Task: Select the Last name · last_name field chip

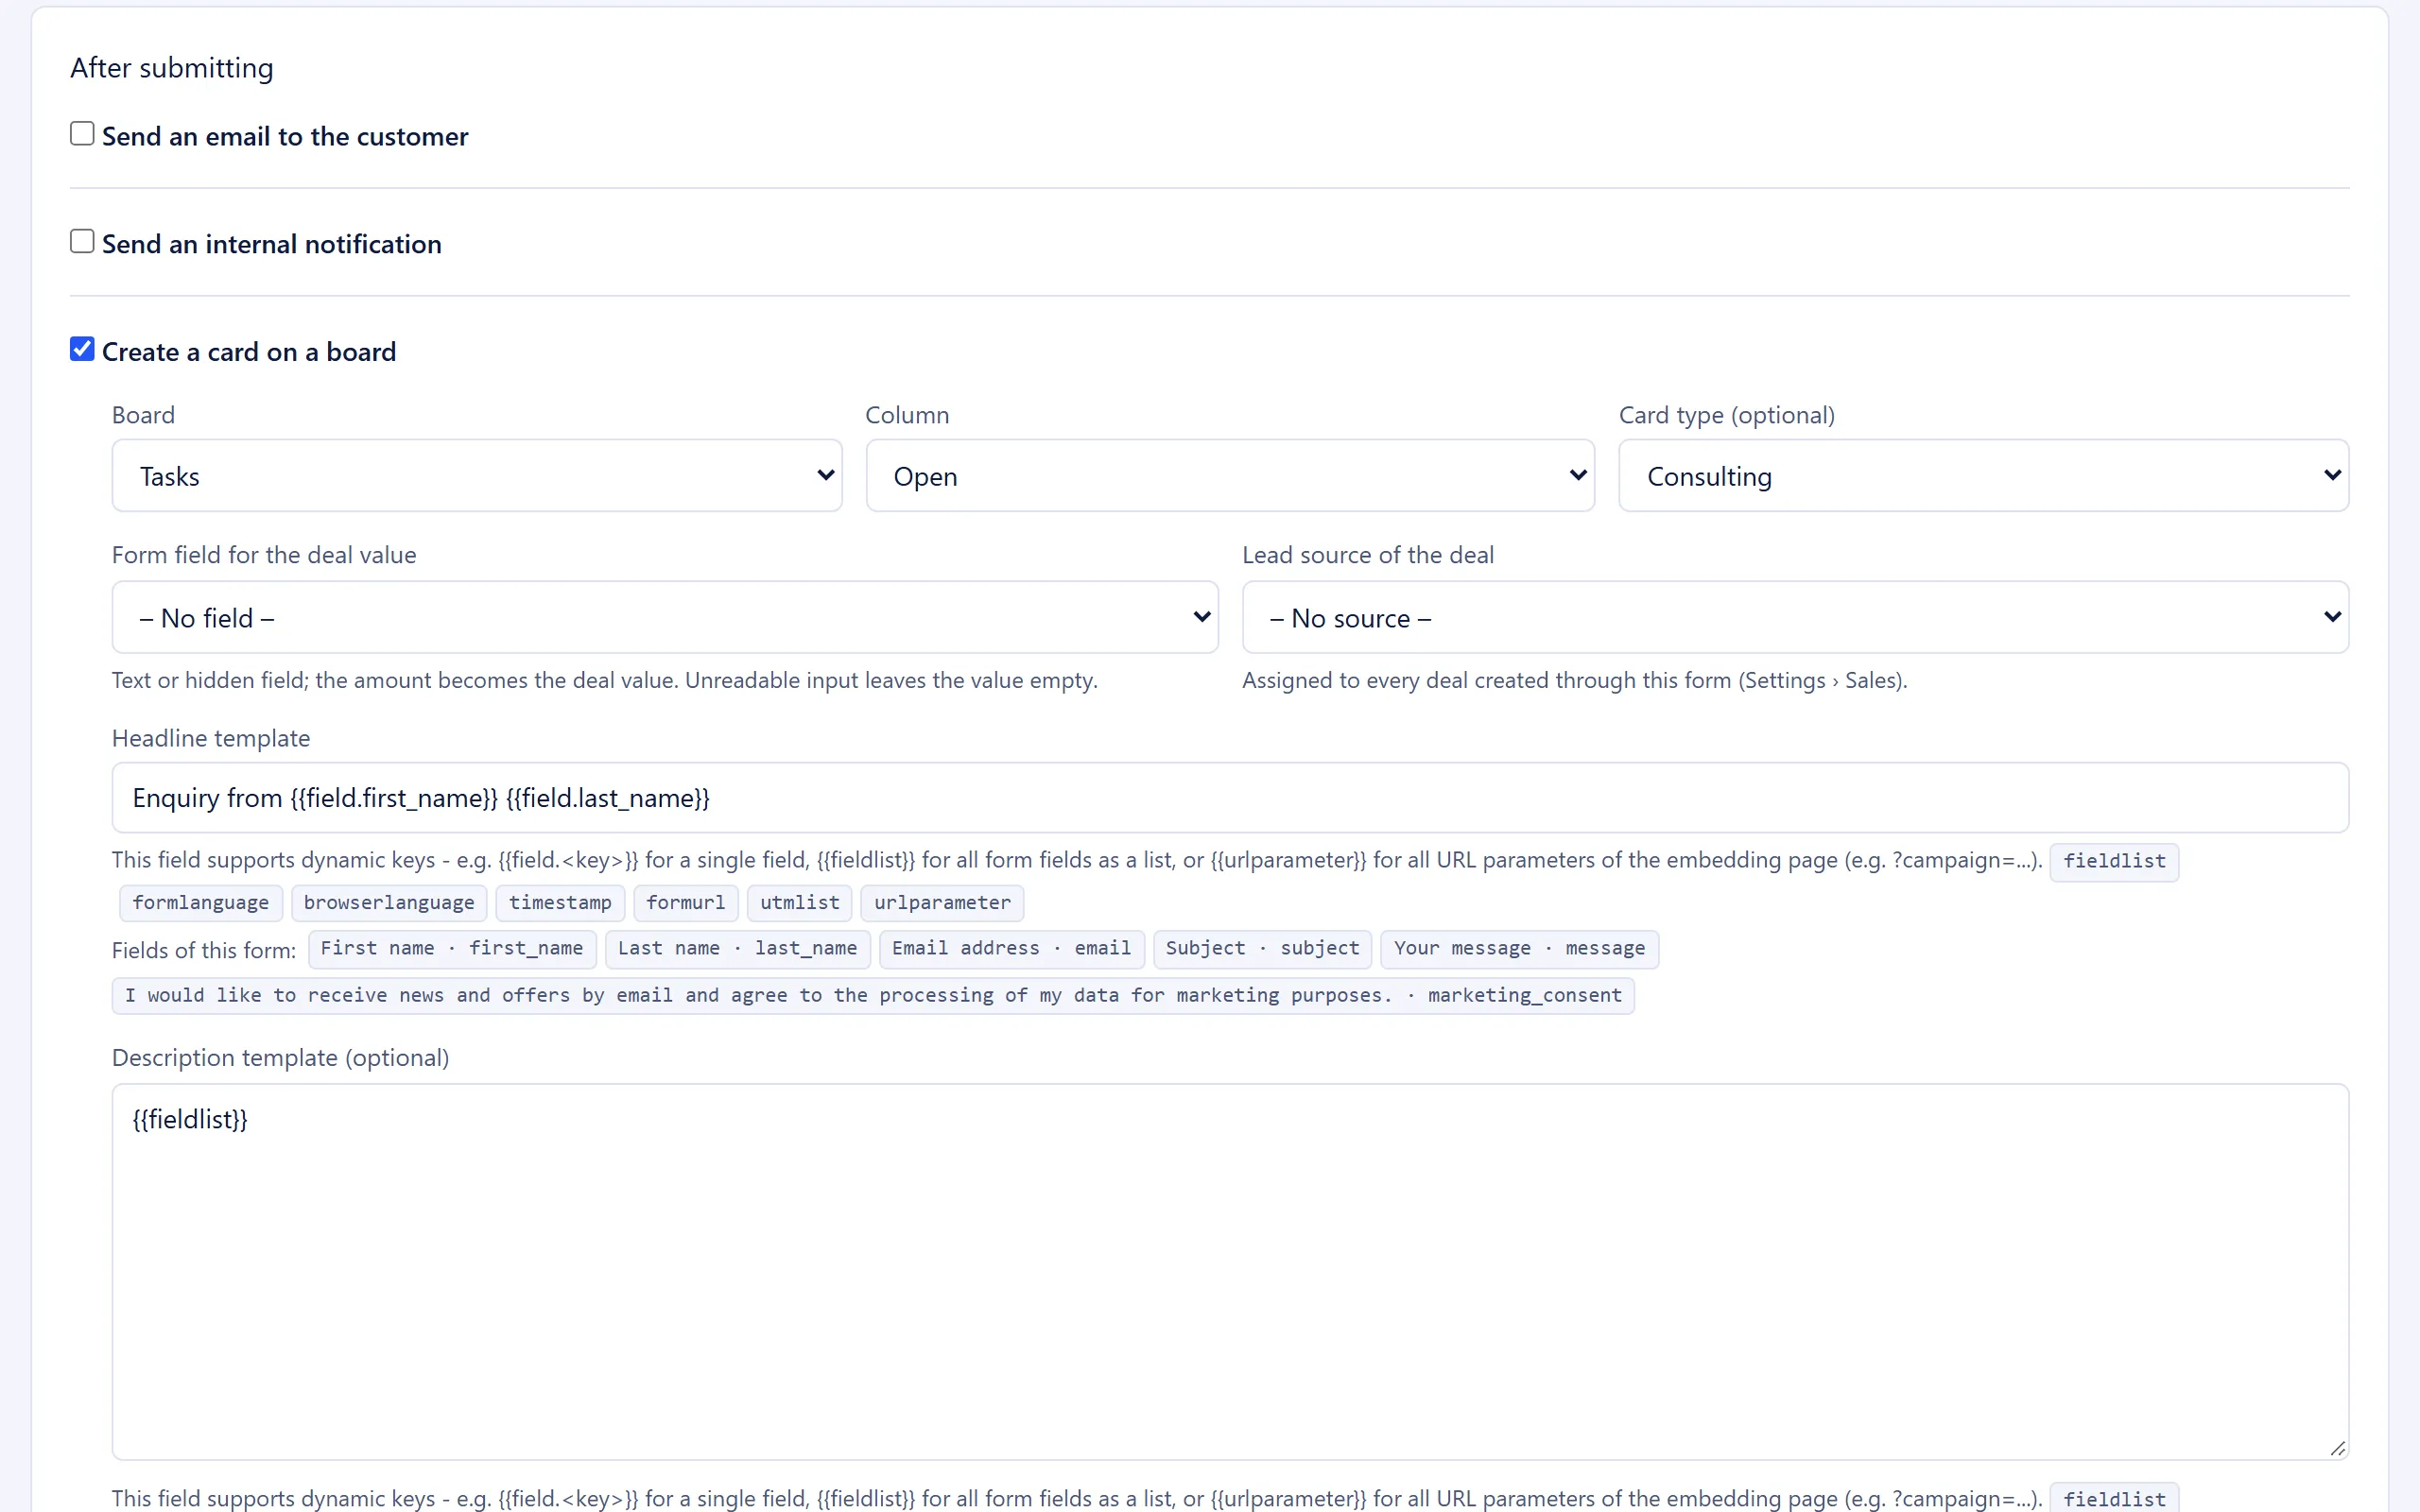Action: click(x=738, y=949)
